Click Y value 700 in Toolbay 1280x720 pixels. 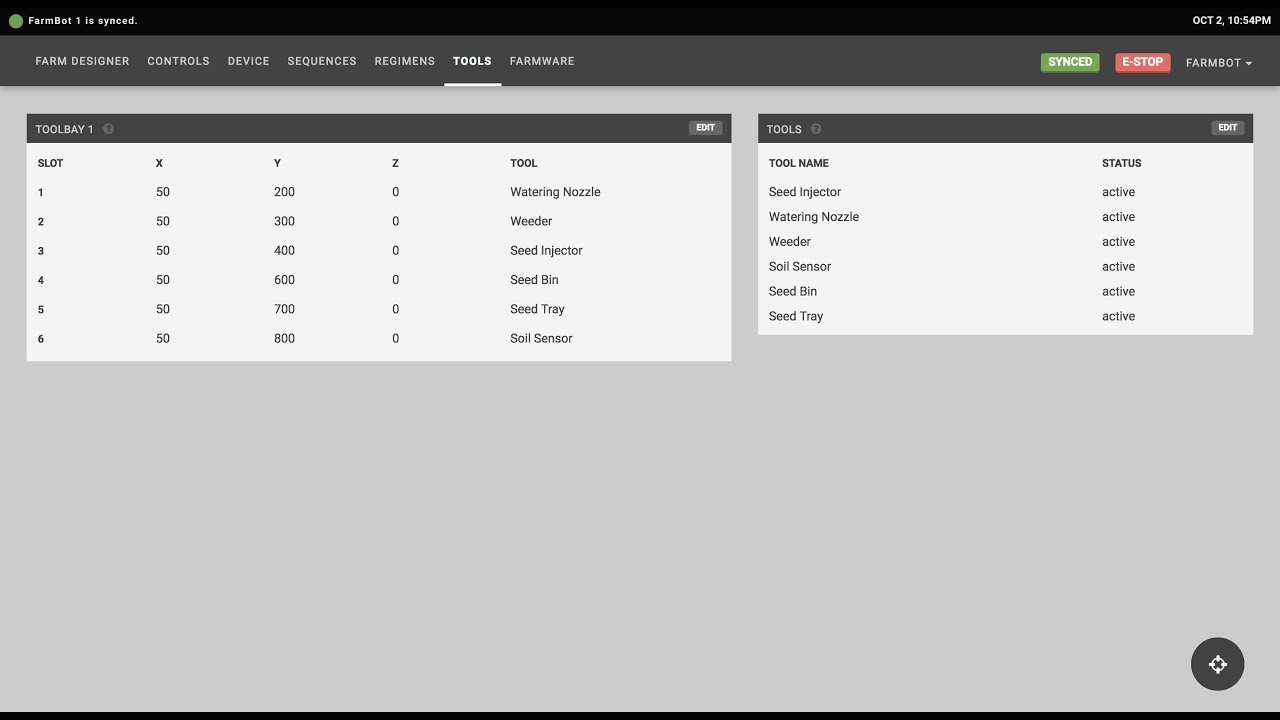(x=284, y=309)
